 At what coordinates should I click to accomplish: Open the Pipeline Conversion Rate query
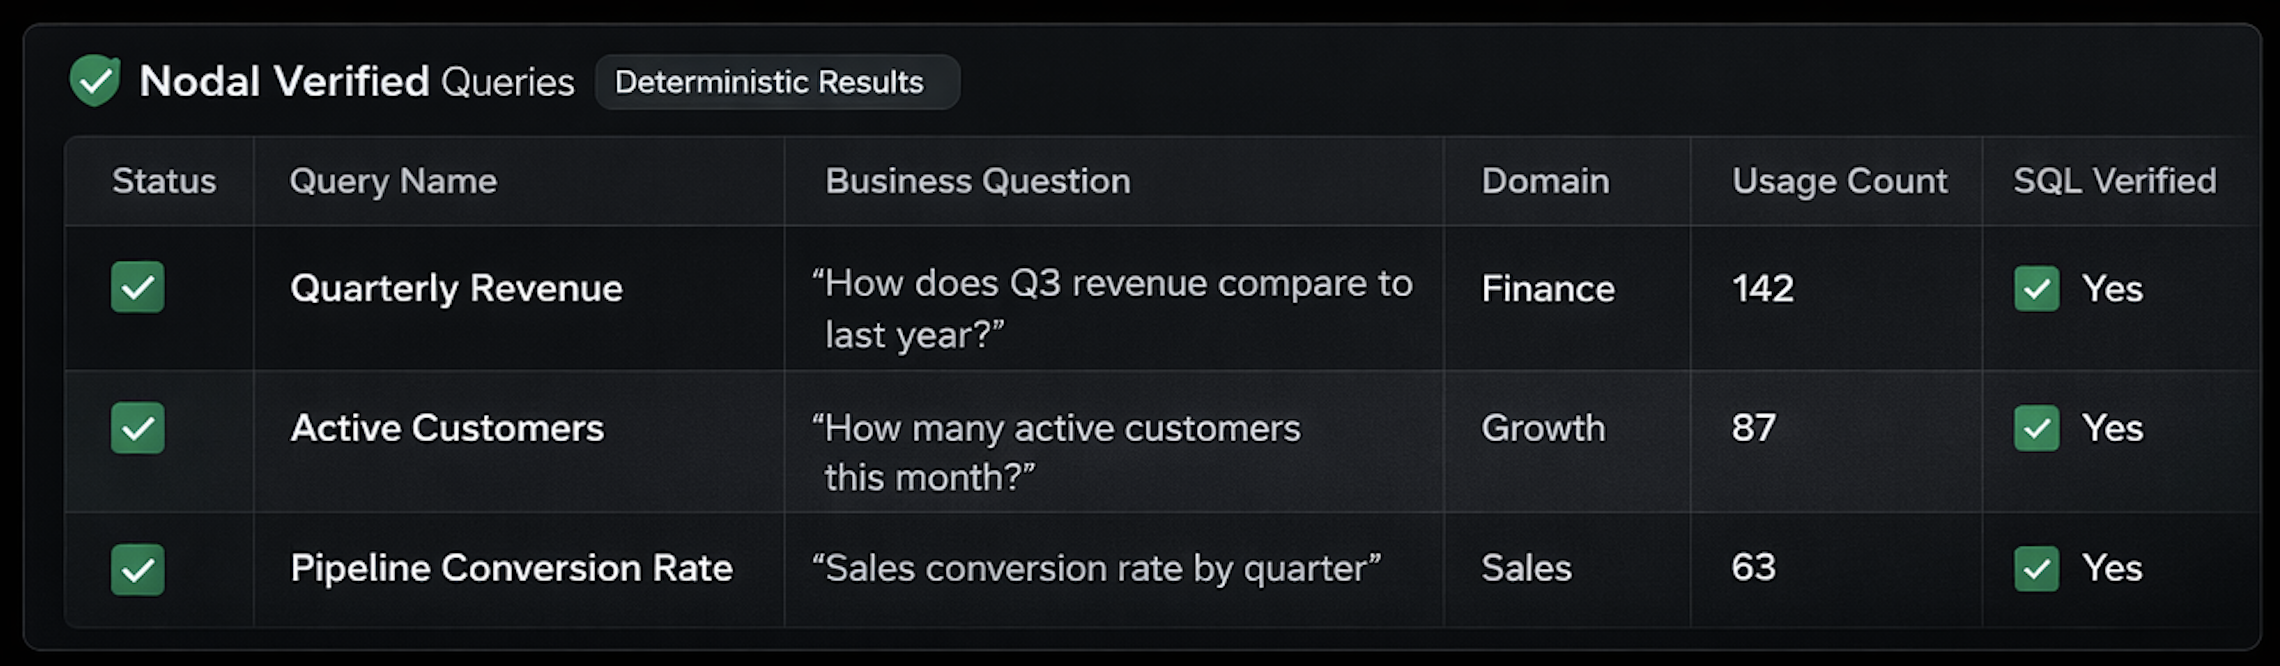[x=511, y=568]
